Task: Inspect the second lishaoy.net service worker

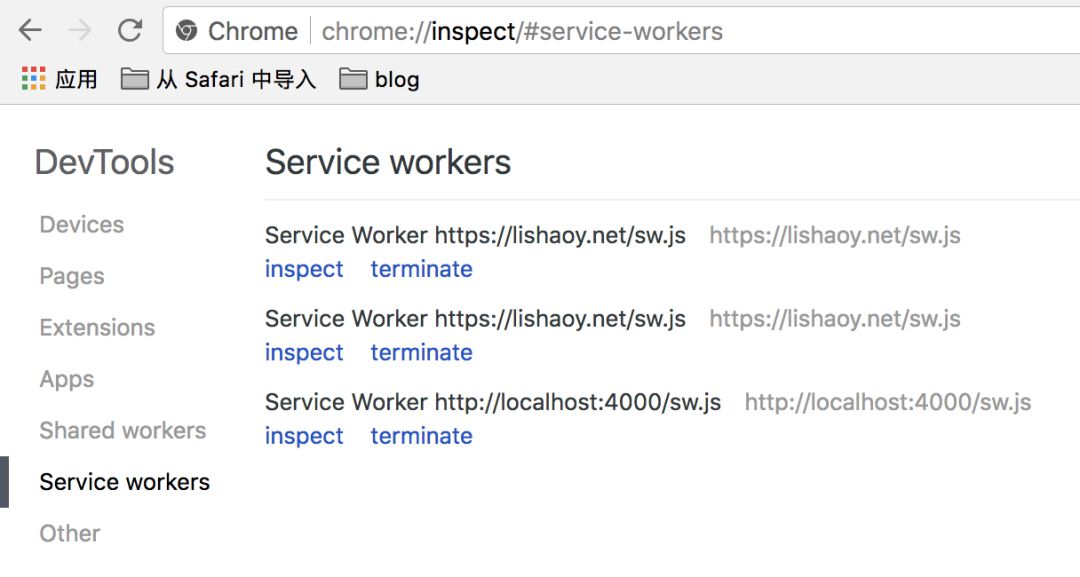Action: point(304,352)
